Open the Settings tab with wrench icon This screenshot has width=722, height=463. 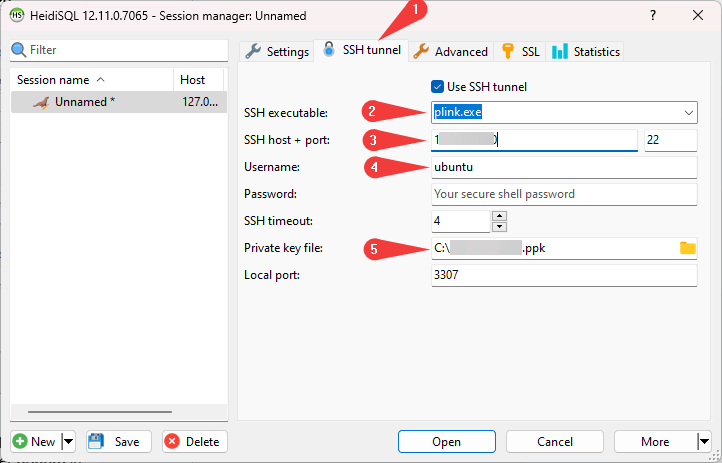277,51
